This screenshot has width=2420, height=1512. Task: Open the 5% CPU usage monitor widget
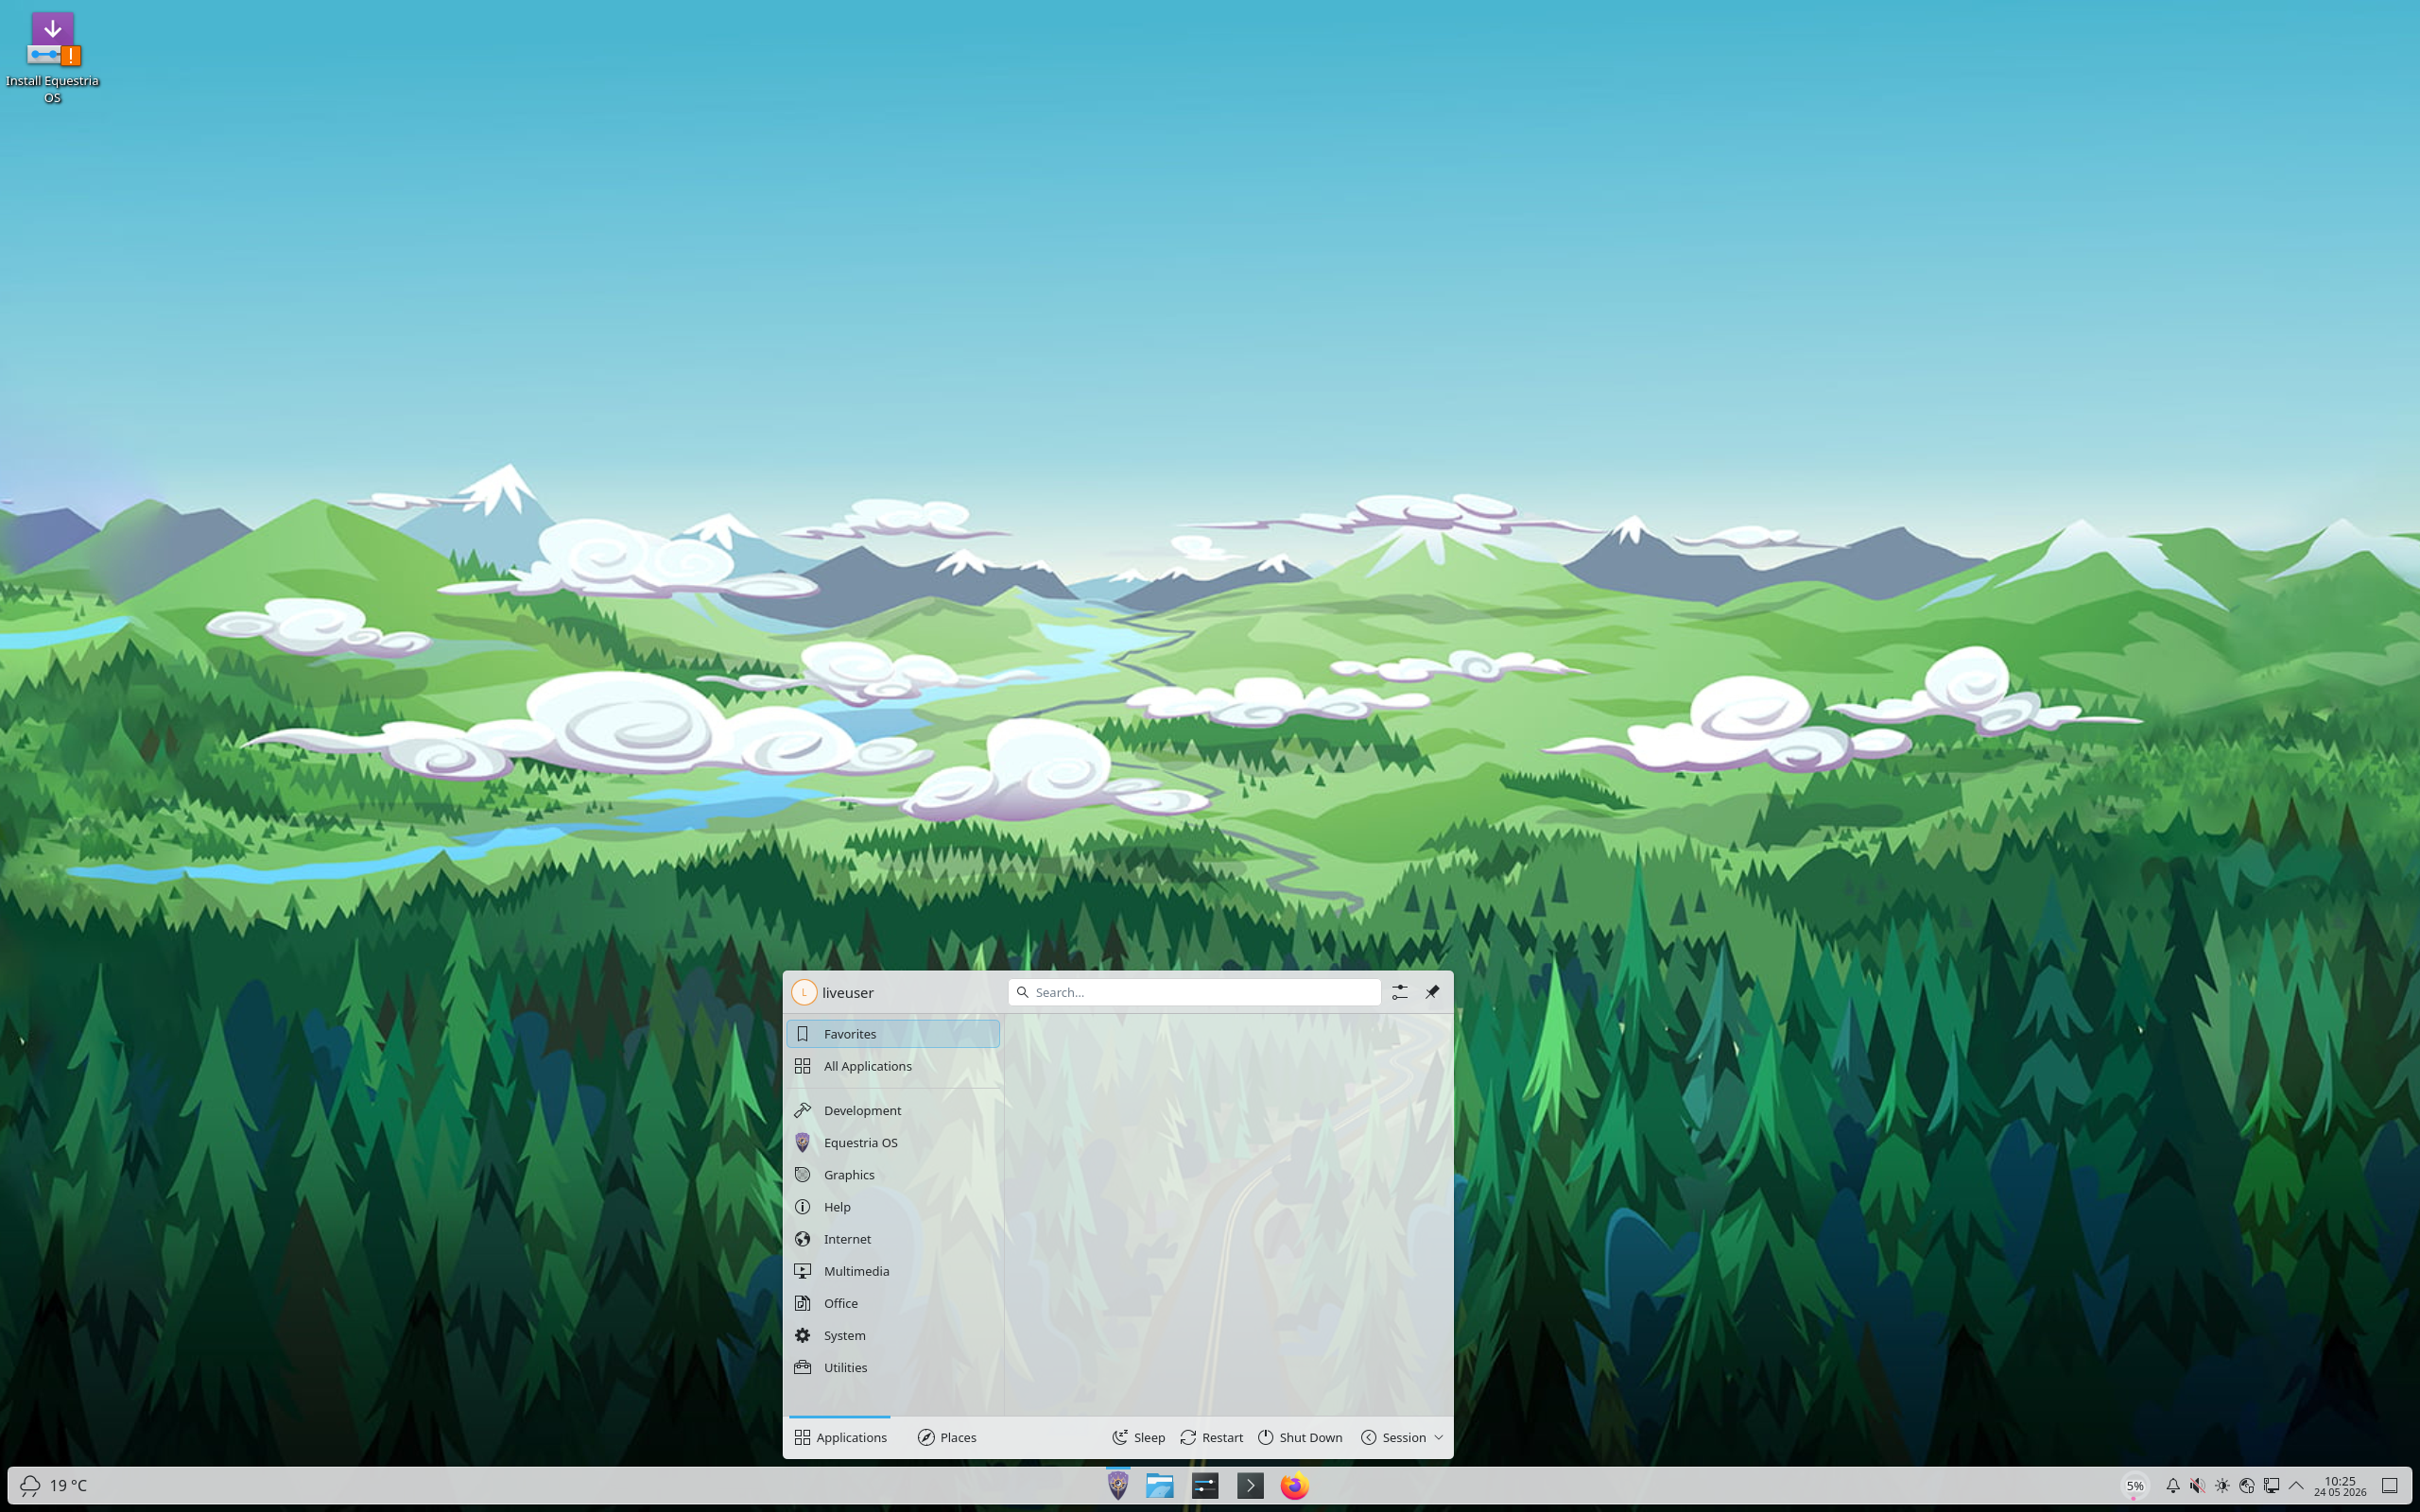point(2134,1485)
